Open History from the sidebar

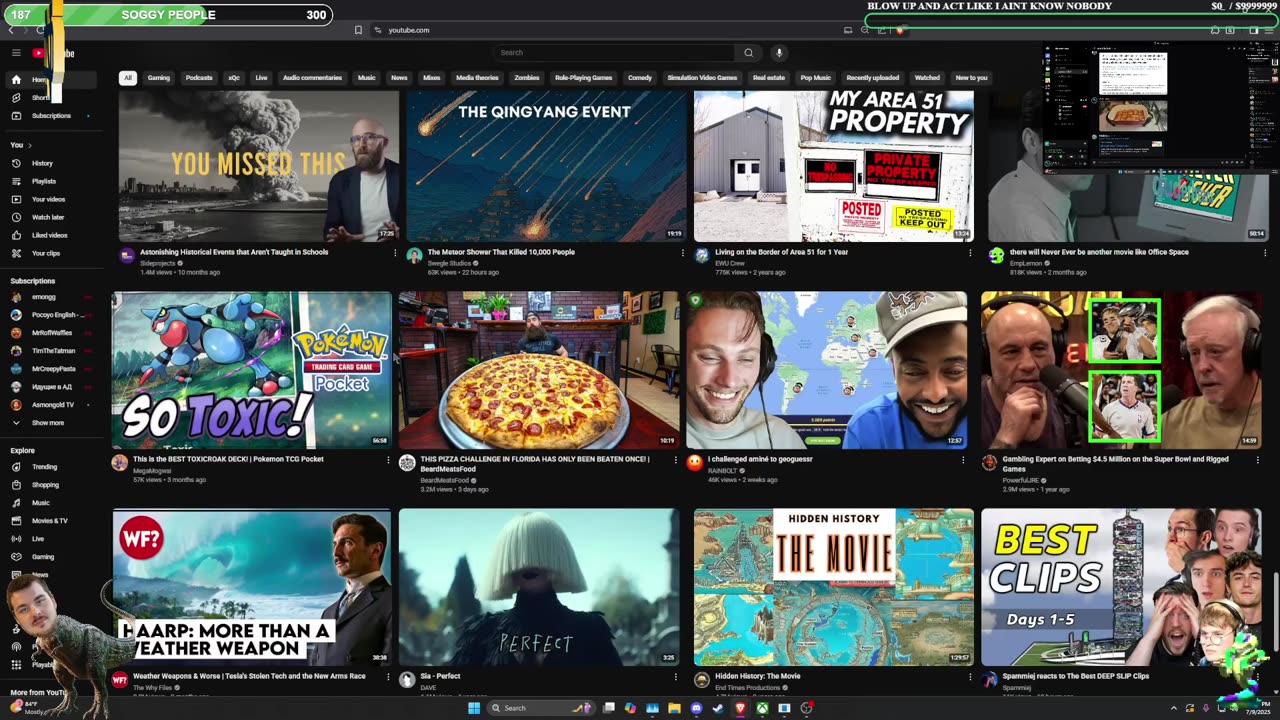42,163
